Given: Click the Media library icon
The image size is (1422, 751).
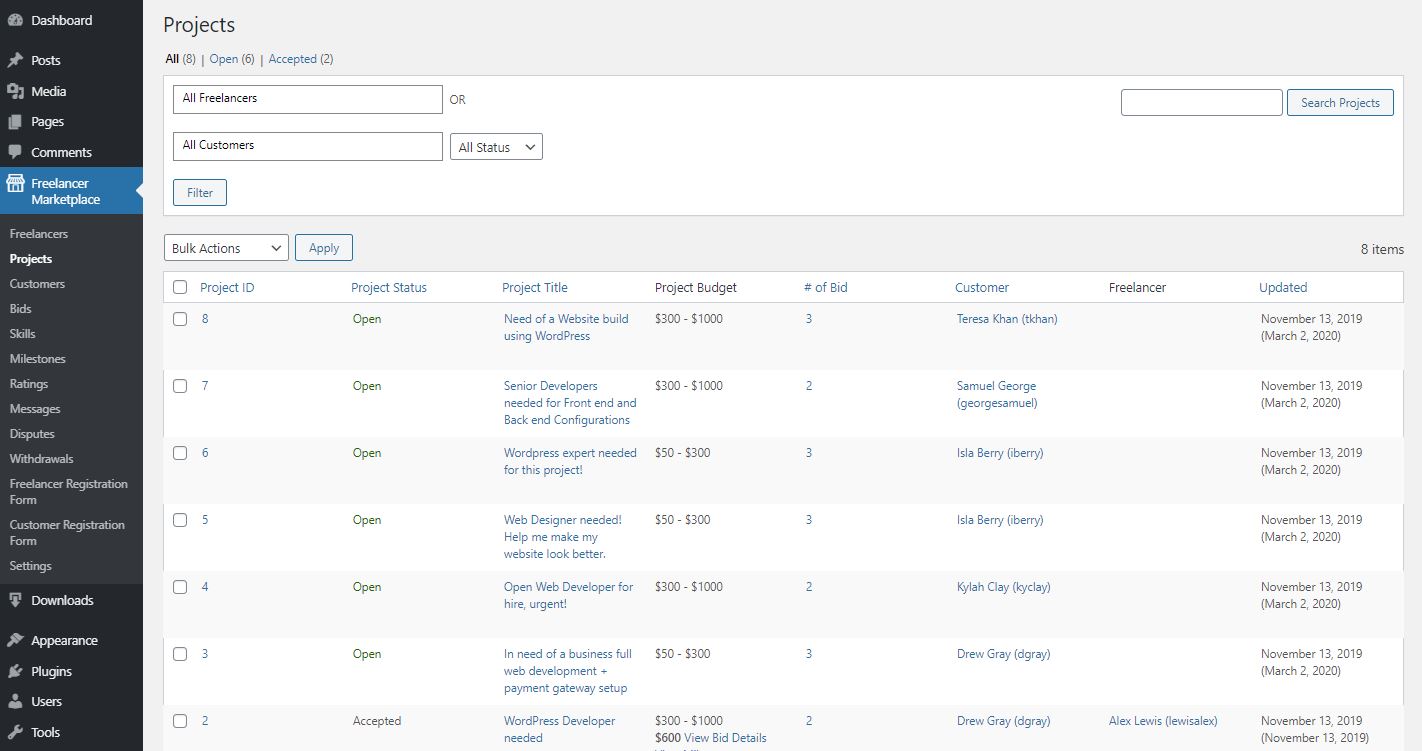Looking at the screenshot, I should (15, 91).
